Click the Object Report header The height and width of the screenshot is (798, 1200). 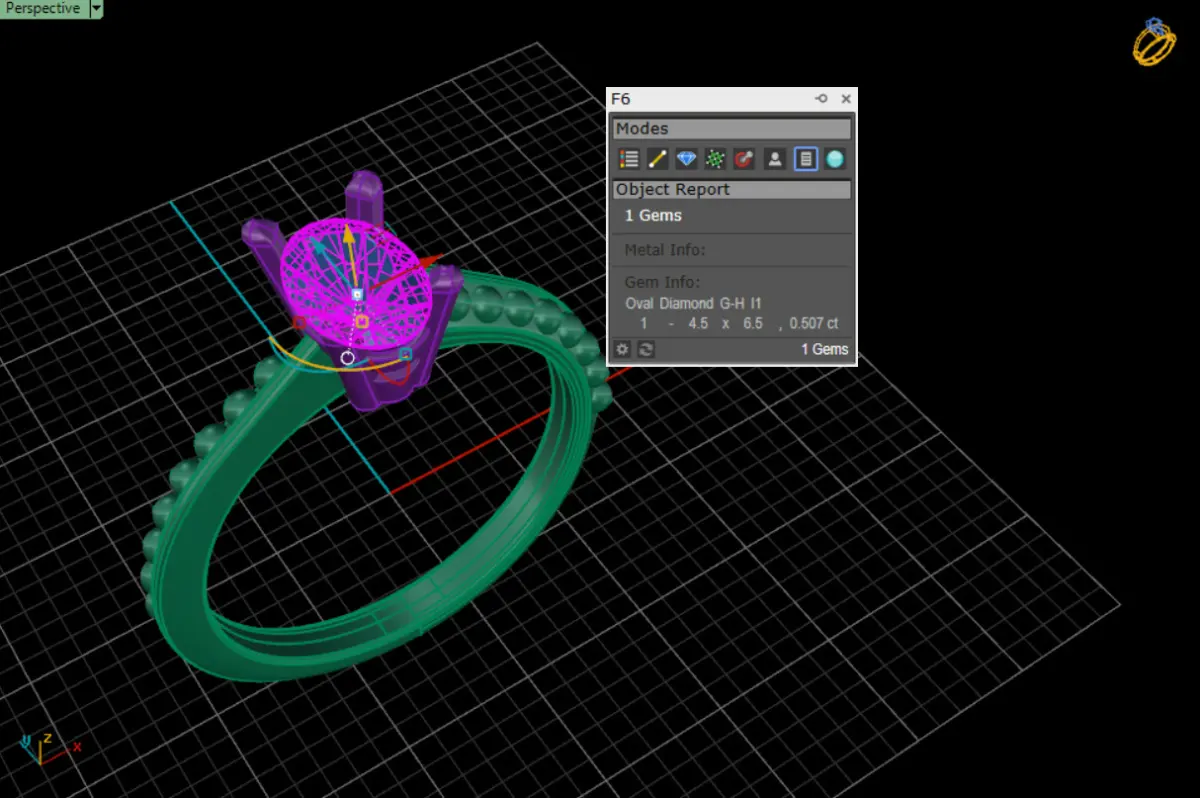[732, 189]
